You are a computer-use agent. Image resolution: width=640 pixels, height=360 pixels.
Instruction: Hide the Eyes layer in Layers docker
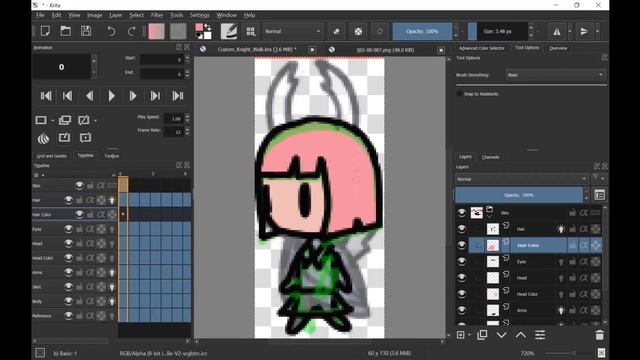click(462, 262)
